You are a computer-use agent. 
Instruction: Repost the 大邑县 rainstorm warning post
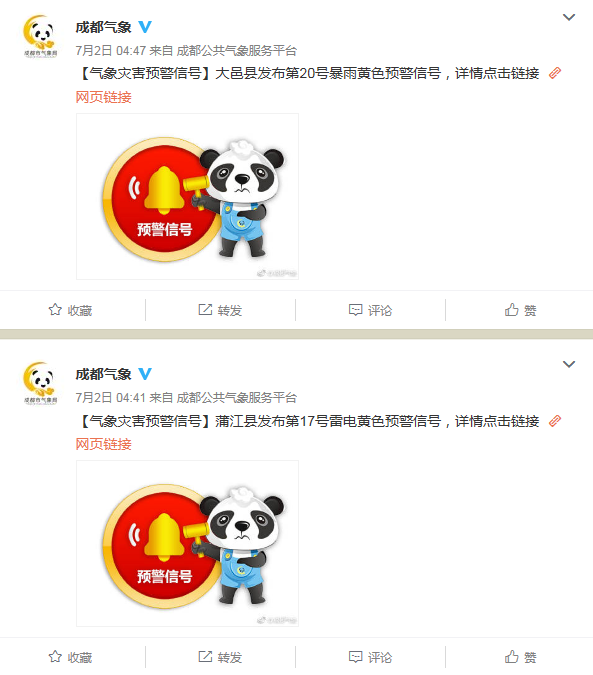[x=220, y=310]
